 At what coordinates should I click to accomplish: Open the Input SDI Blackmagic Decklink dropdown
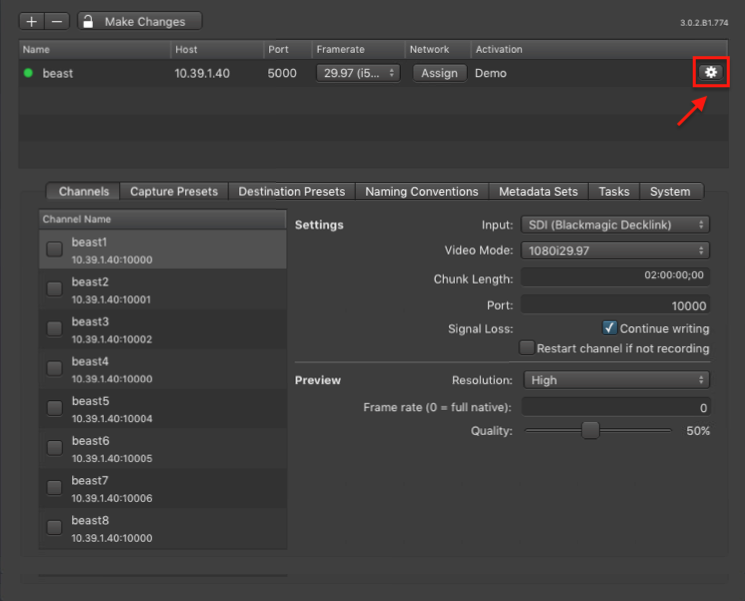(615, 225)
